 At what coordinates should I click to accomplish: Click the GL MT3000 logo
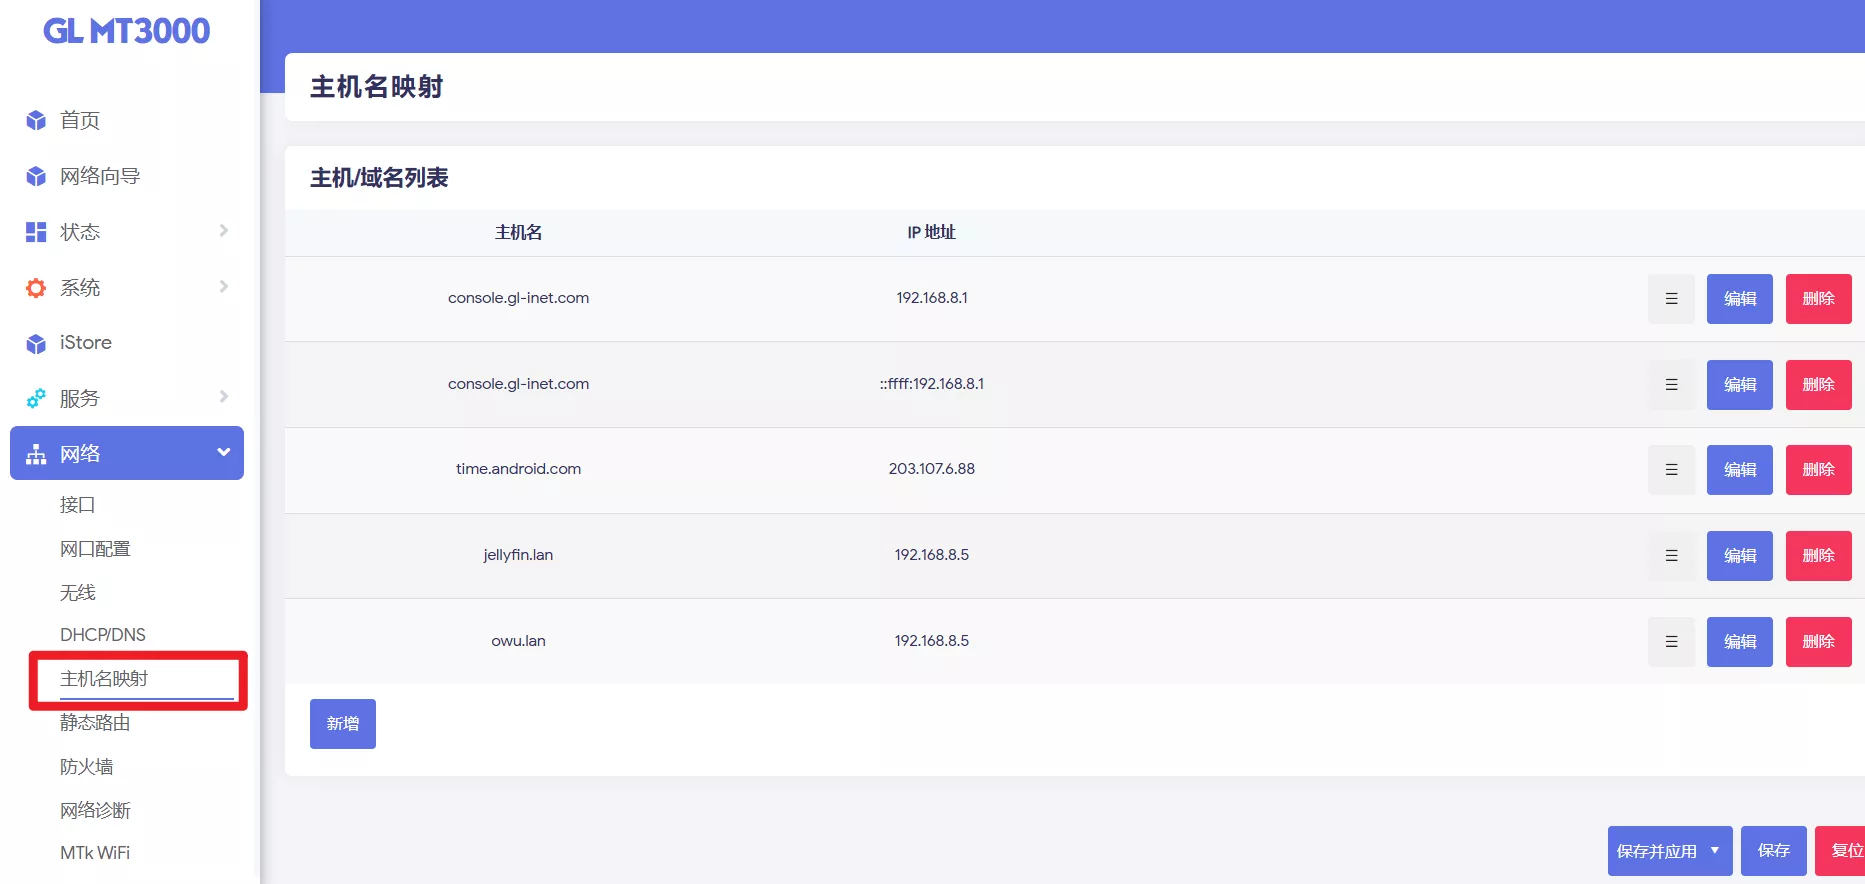pyautogui.click(x=127, y=31)
